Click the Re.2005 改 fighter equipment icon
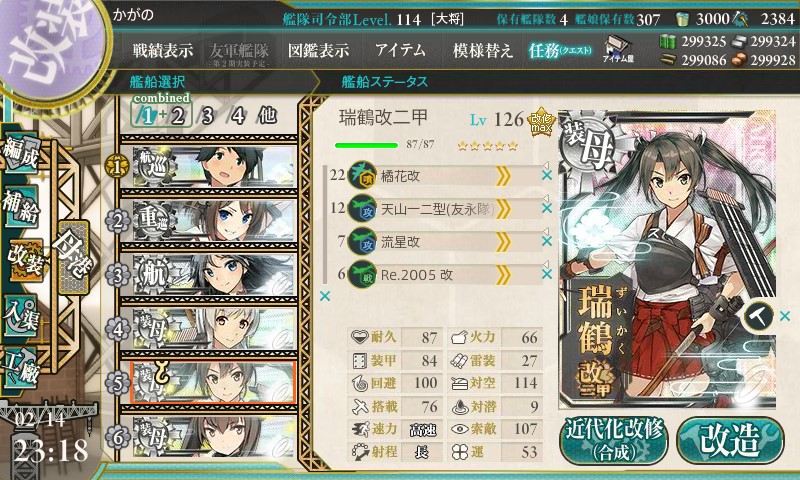The height and width of the screenshot is (480, 800). (x=362, y=275)
